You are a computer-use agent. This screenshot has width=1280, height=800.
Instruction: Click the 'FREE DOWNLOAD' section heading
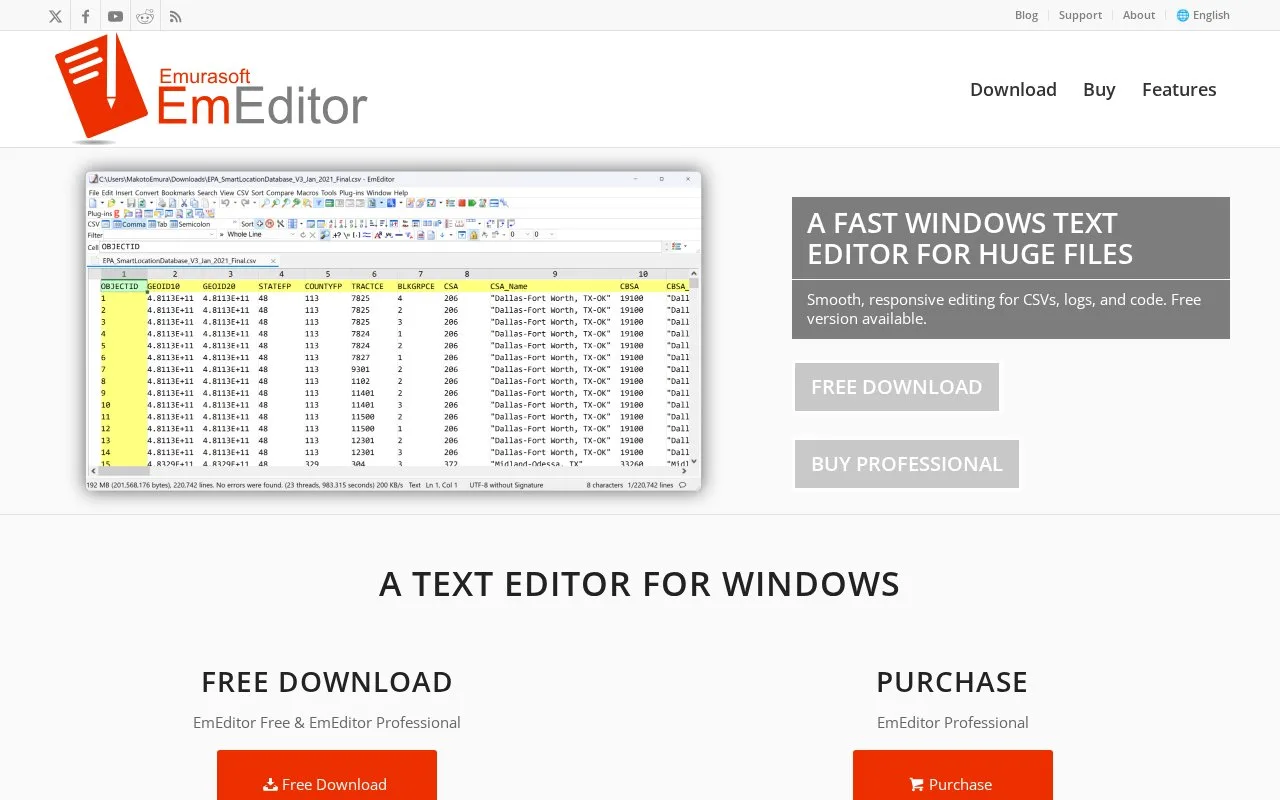click(x=327, y=682)
